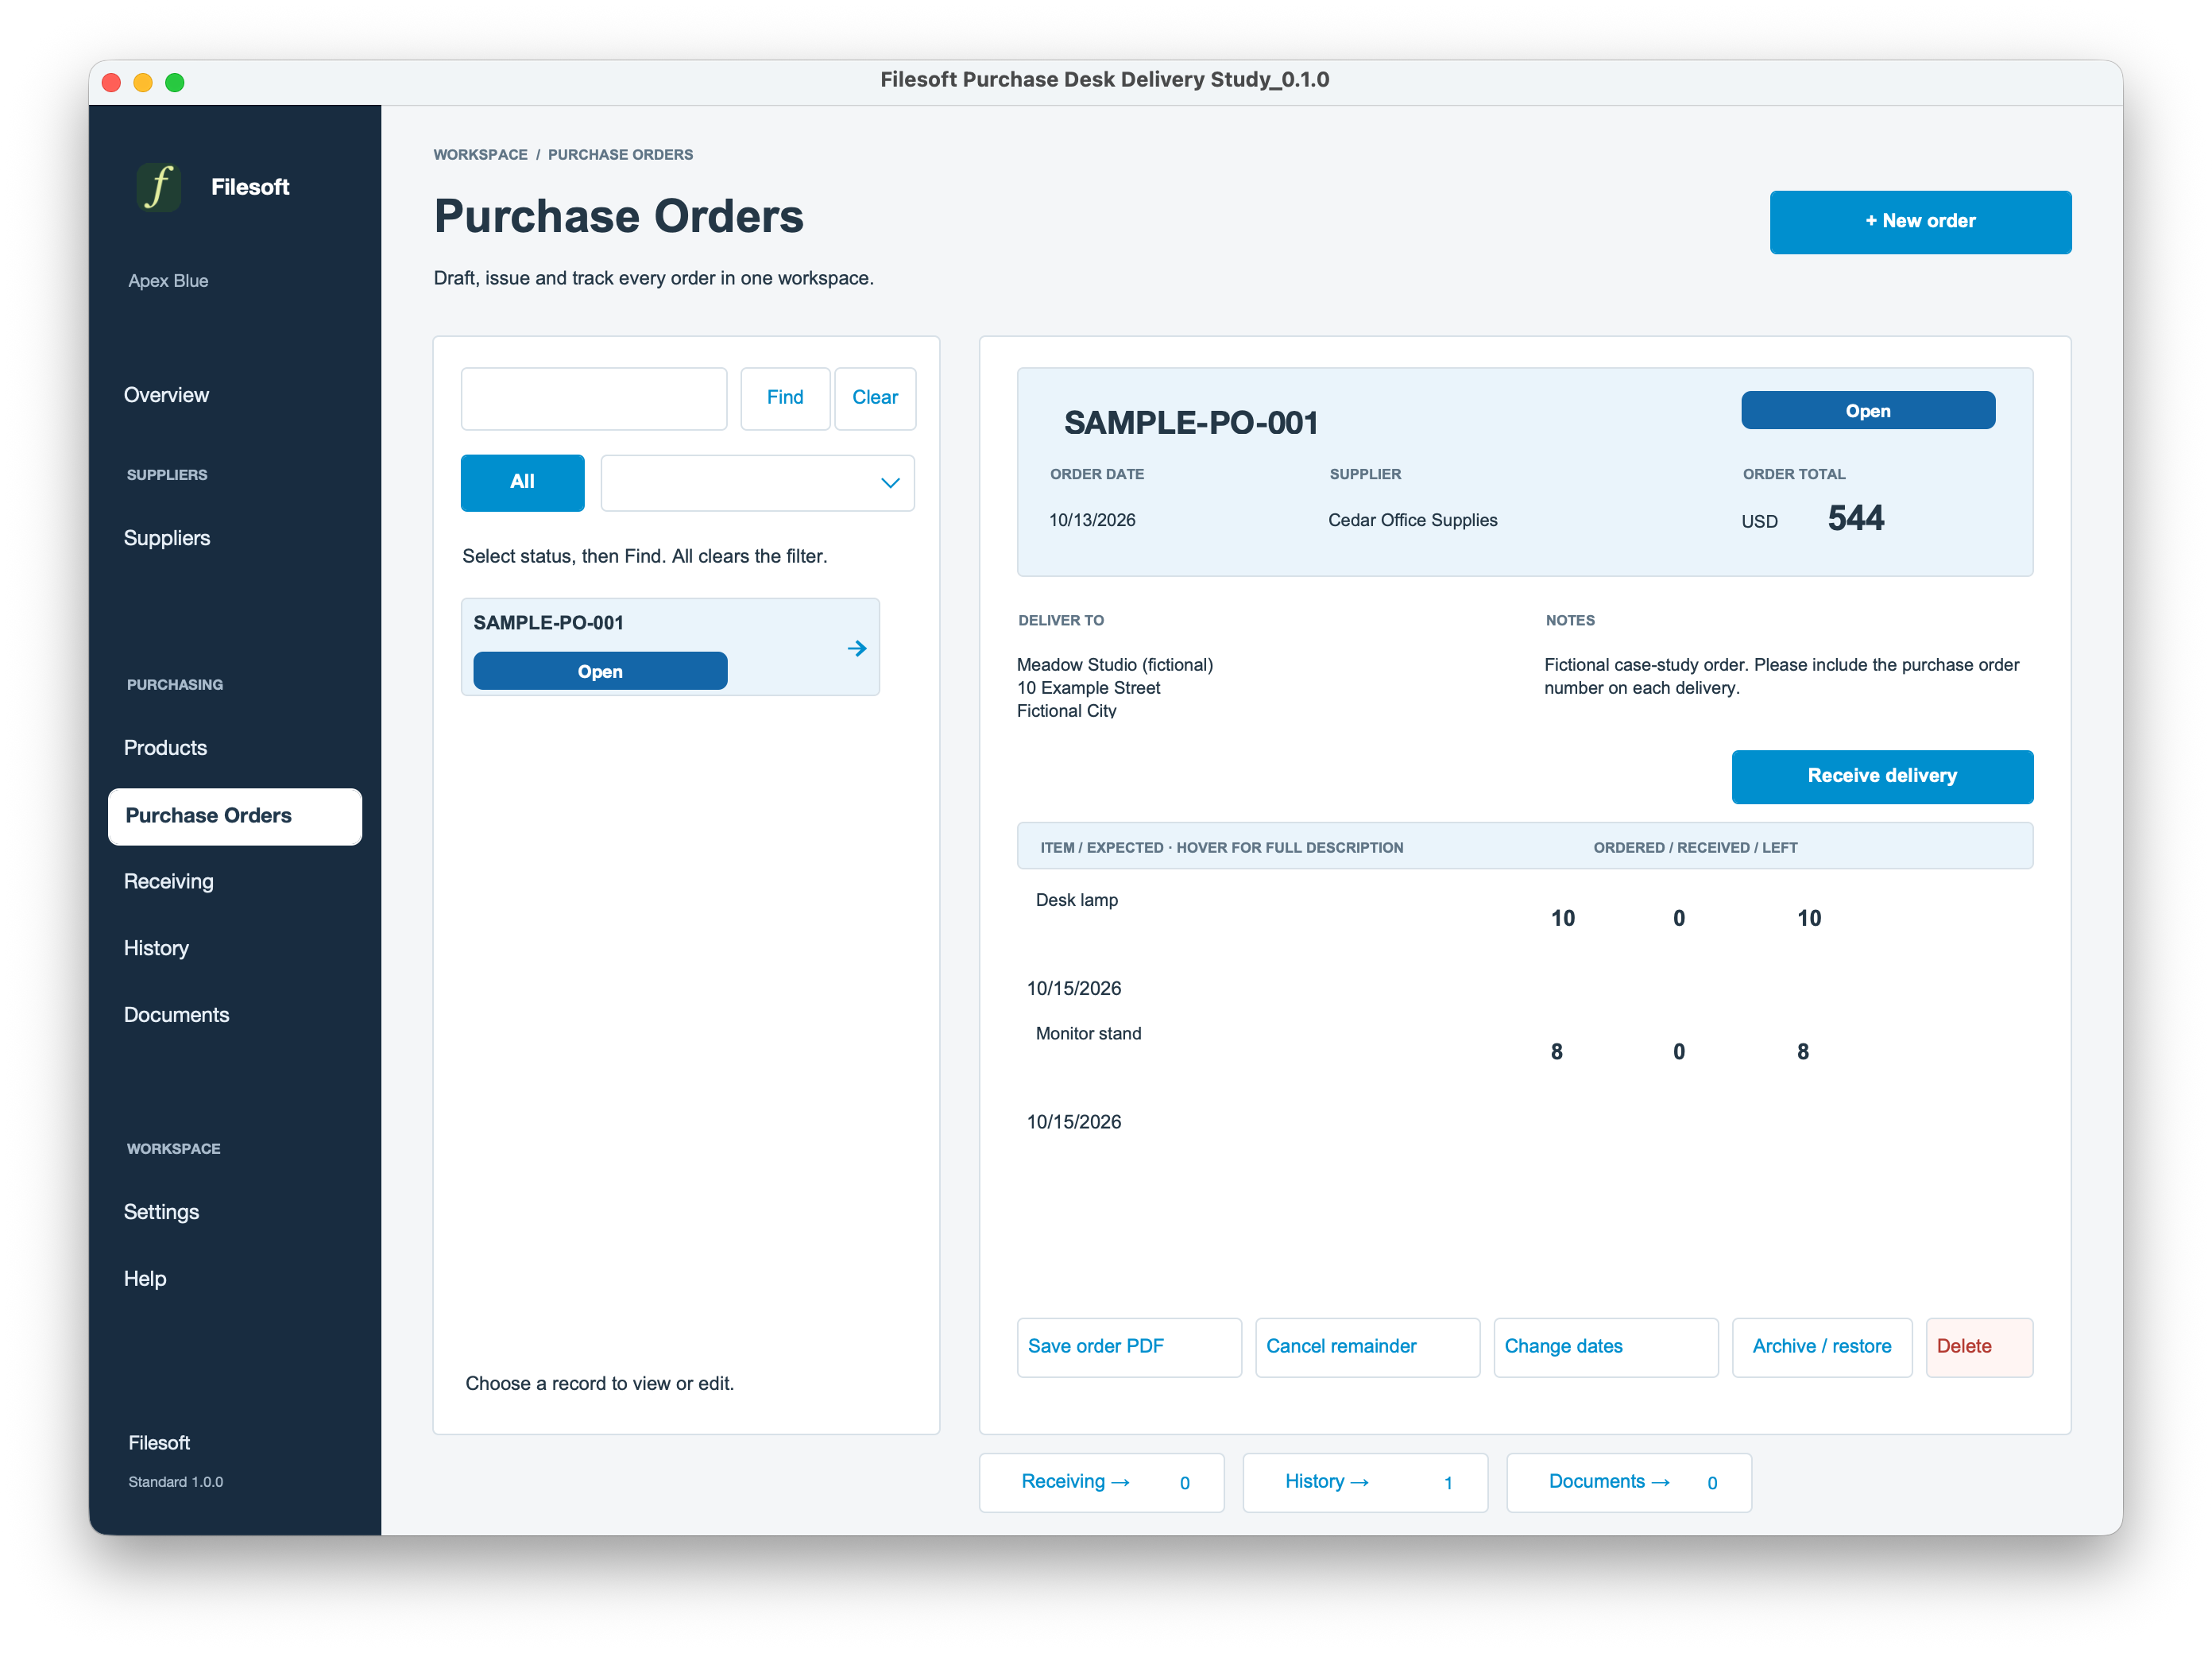Click Save order PDF
The width and height of the screenshot is (2212, 1653).
[x=1129, y=1347]
